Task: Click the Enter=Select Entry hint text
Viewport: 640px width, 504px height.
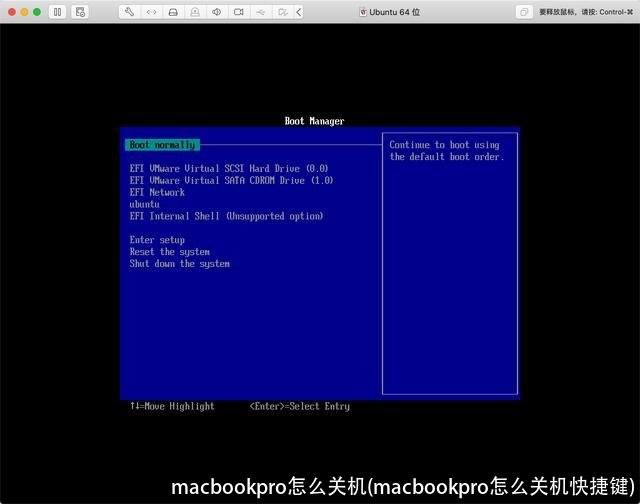Action: tap(300, 406)
